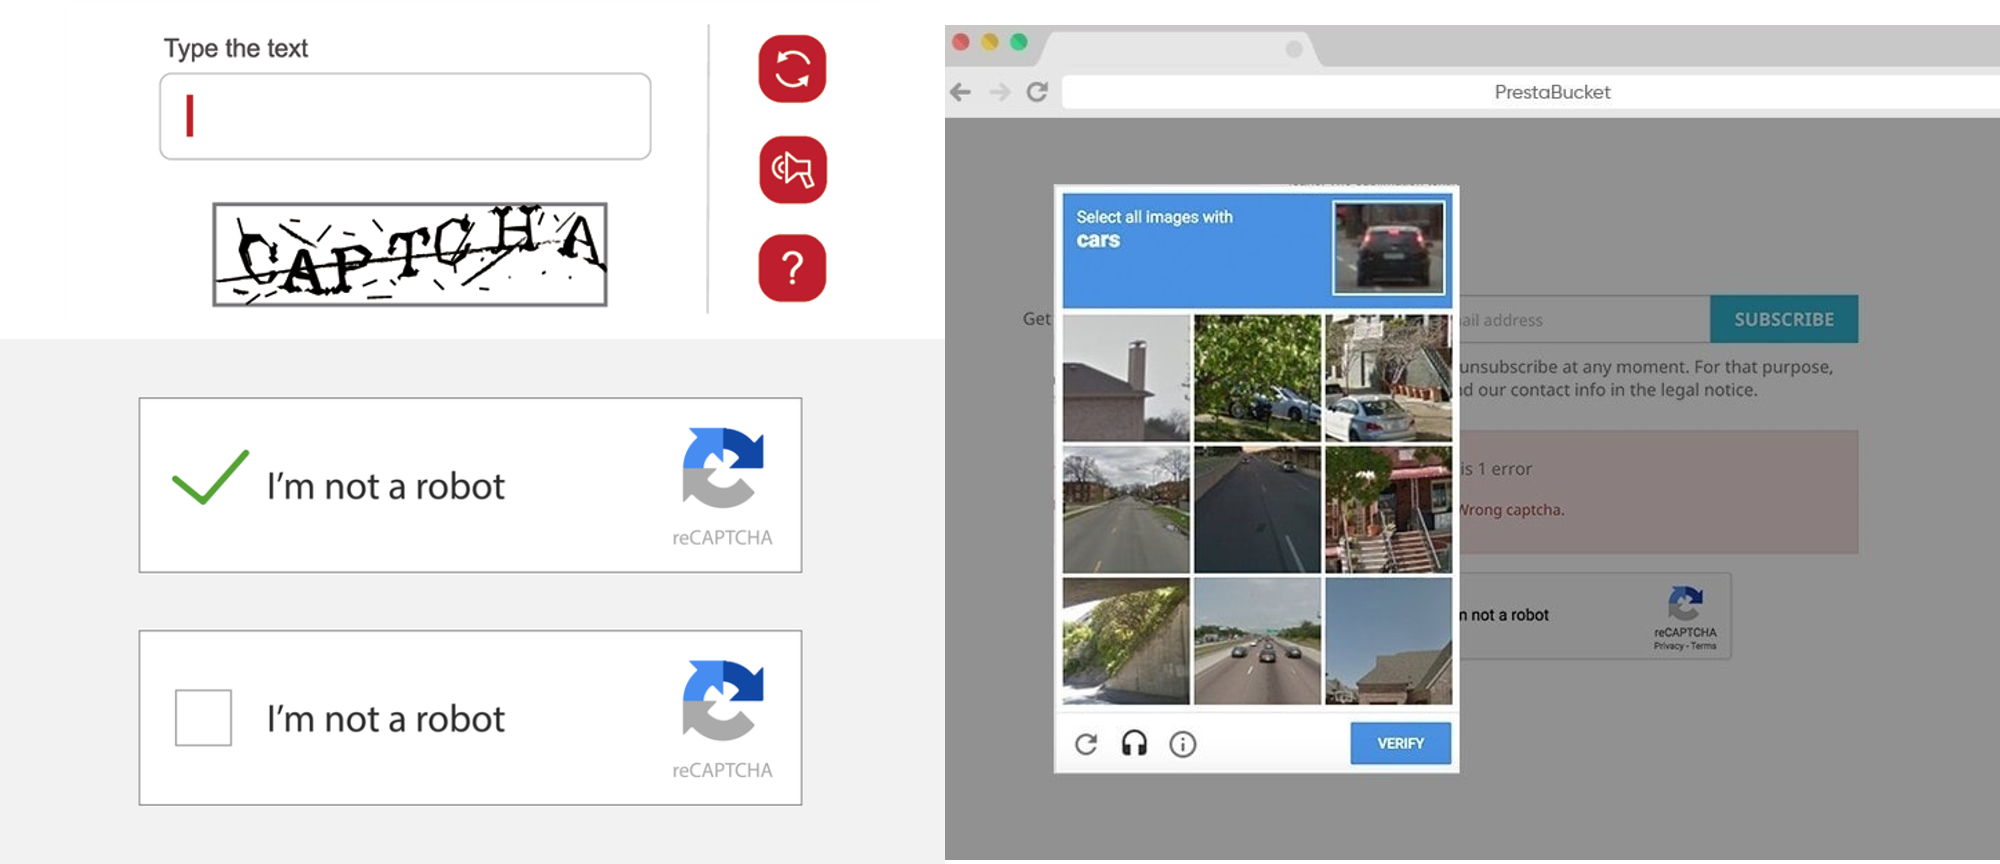Open help with the red question mark
This screenshot has height=864, width=2000.
click(792, 268)
